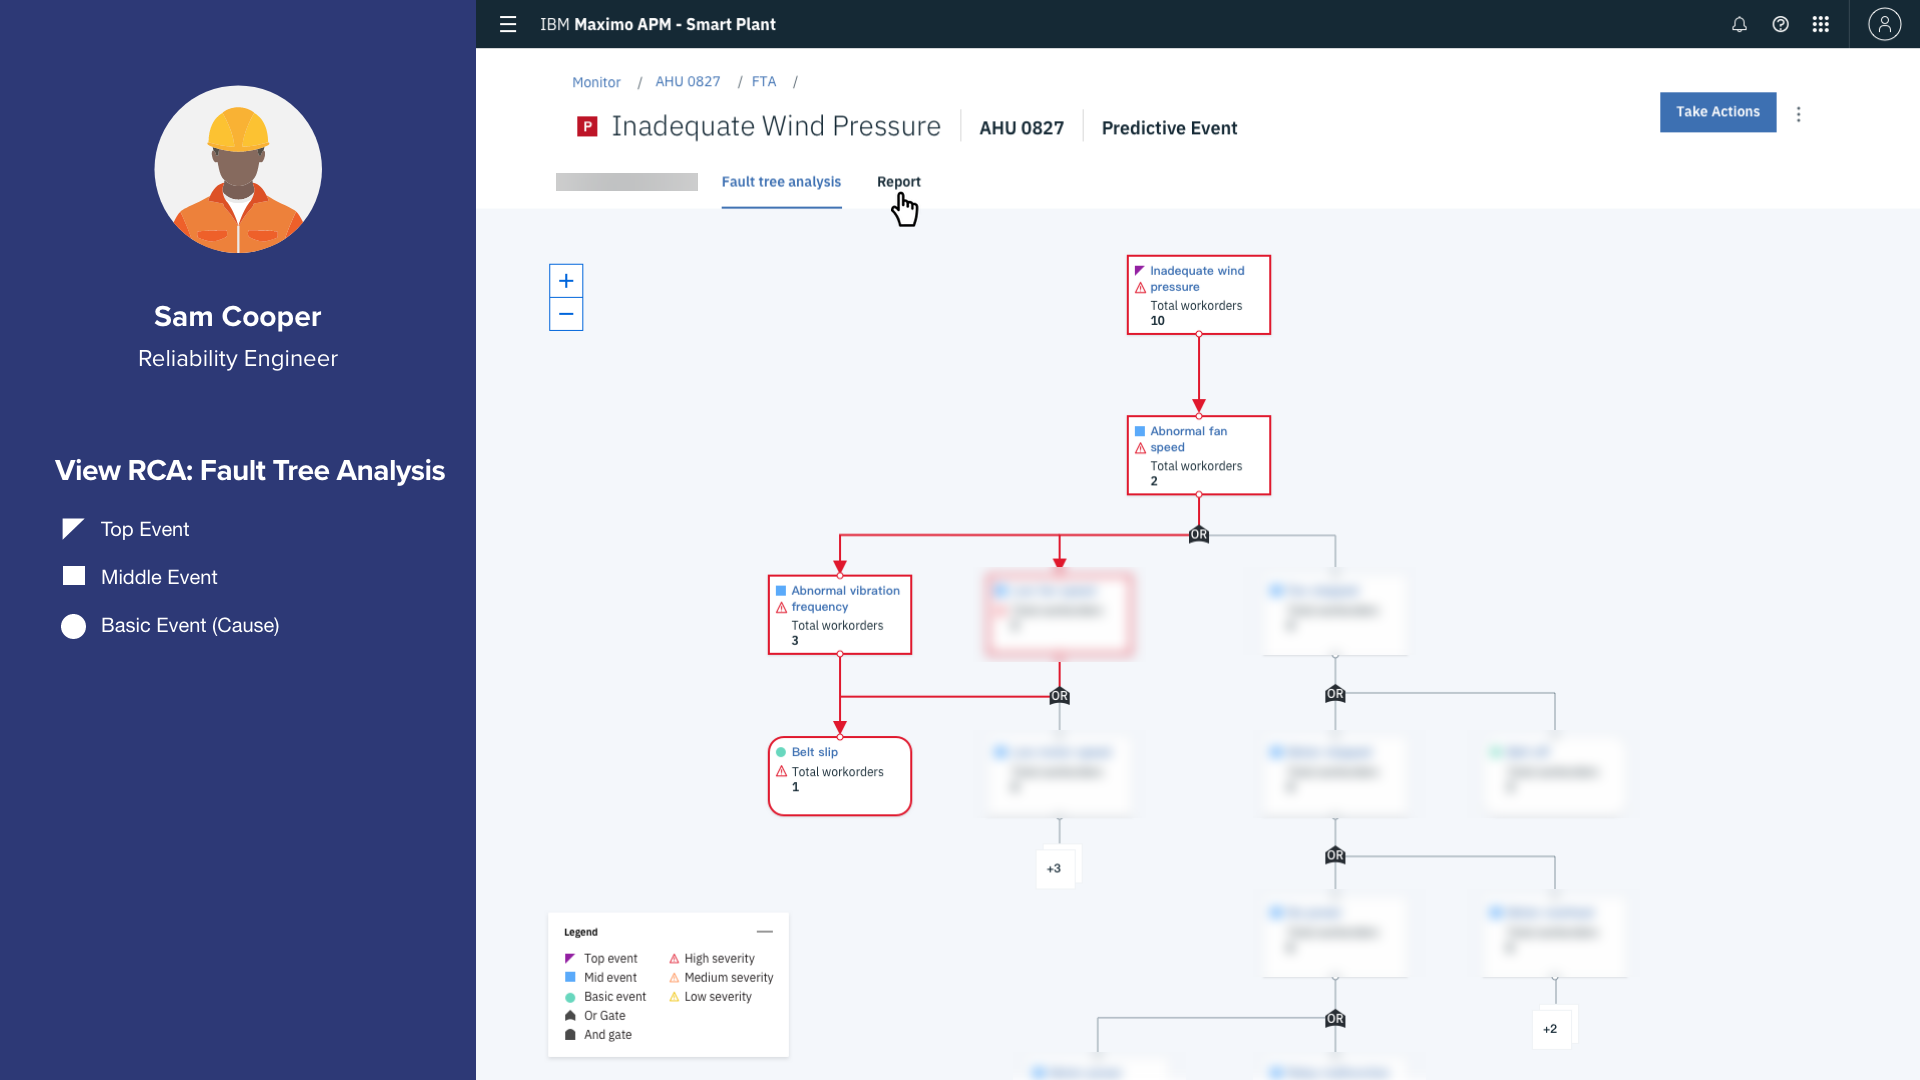Click the OR gate below Abnormal fan speed
The height and width of the screenshot is (1080, 1920).
[1199, 535]
